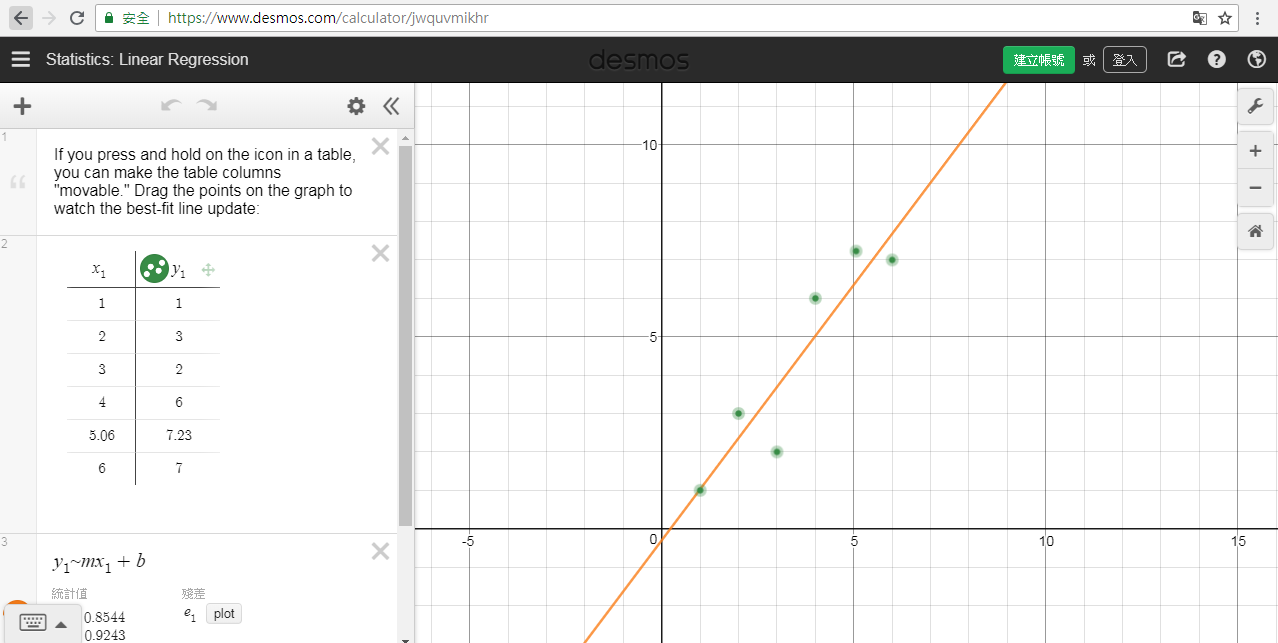This screenshot has height=643, width=1278.
Task: Delete the table expression
Action: click(380, 254)
